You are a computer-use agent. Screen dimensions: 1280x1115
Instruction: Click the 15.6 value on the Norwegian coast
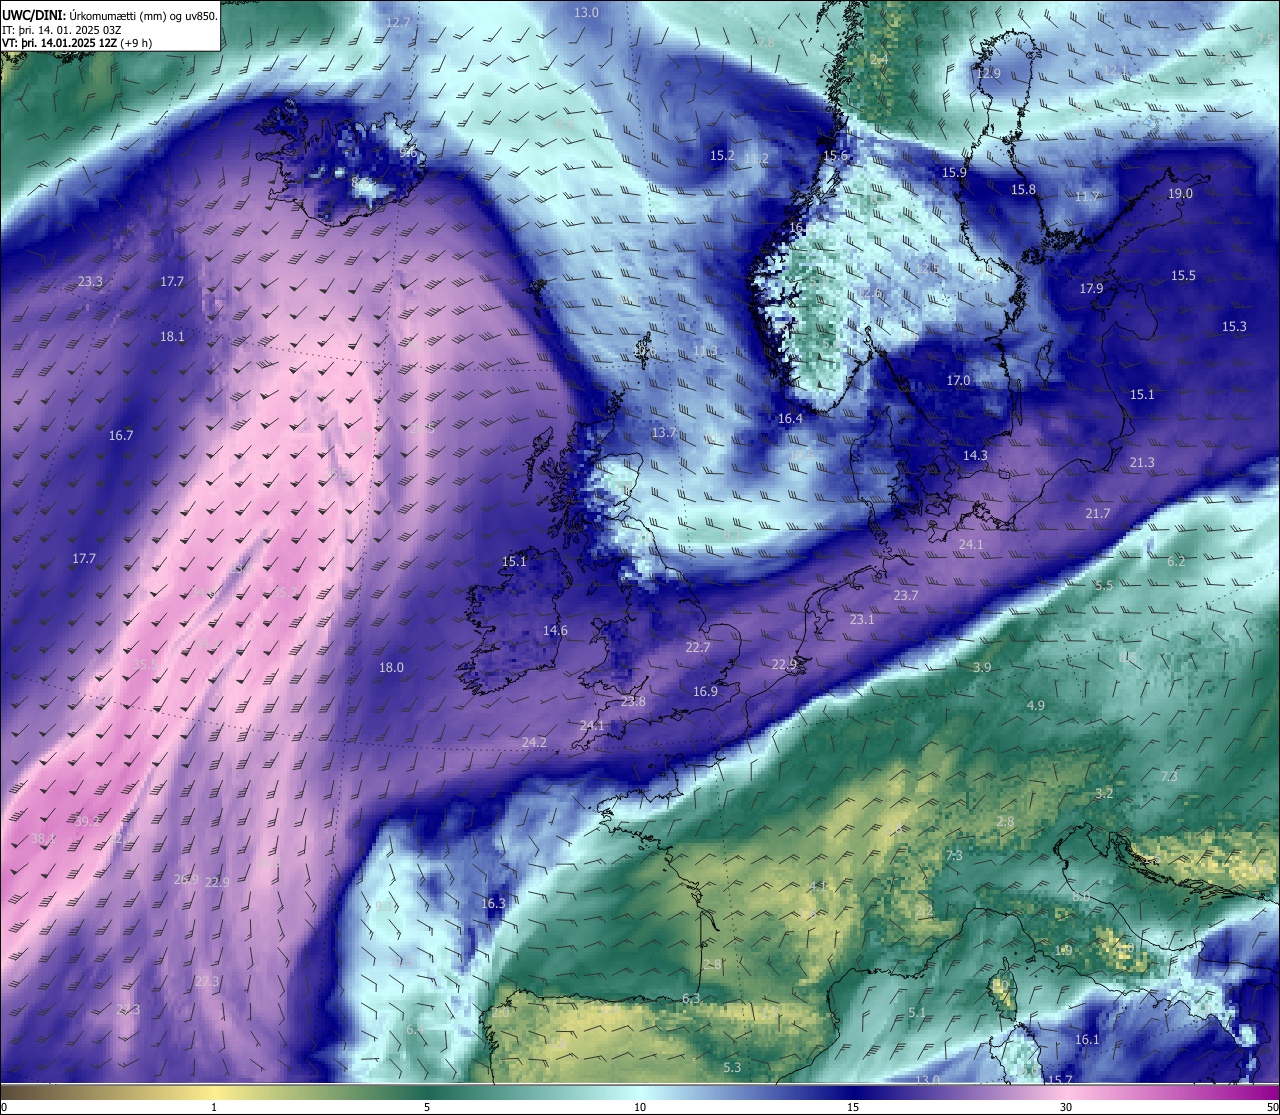coord(835,156)
